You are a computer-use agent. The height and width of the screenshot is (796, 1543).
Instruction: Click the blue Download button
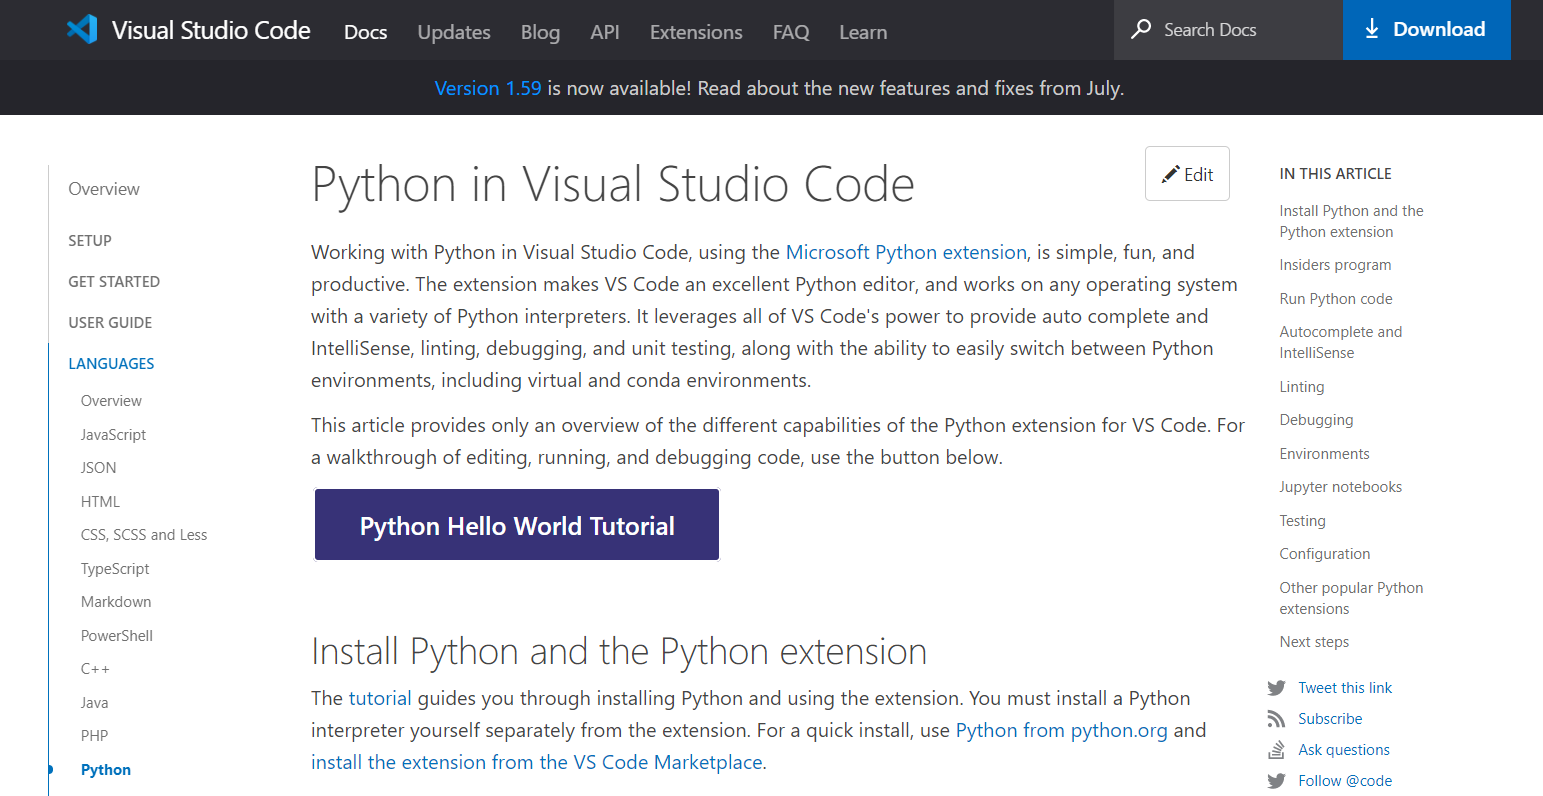coord(1427,30)
